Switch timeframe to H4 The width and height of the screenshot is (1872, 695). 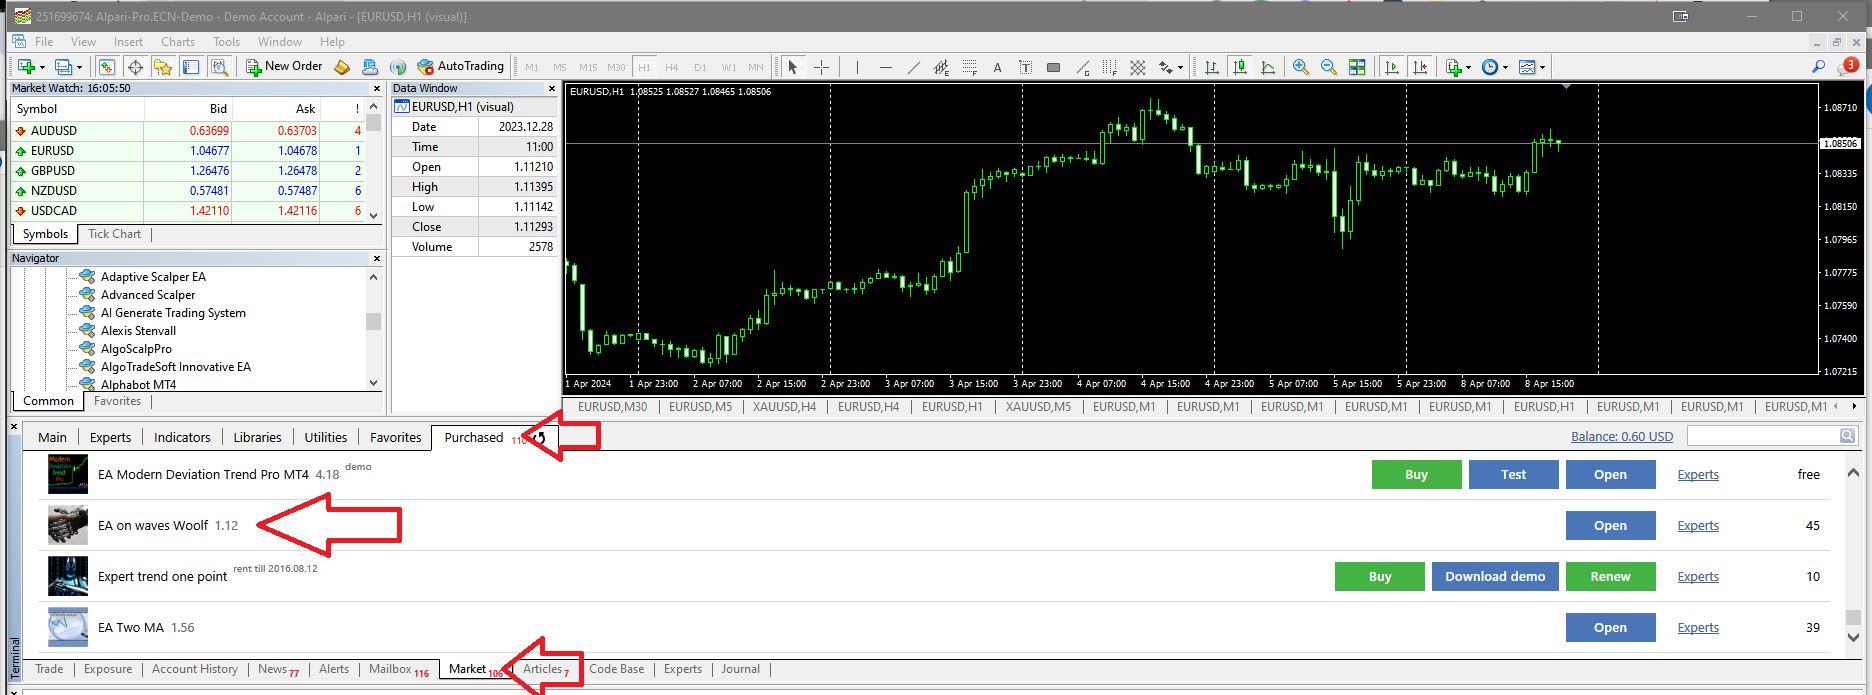pos(672,67)
